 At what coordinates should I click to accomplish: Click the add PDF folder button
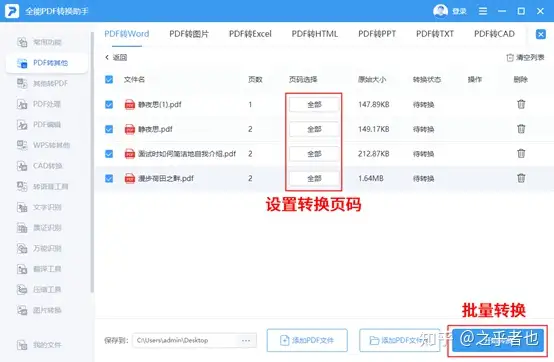(x=399, y=340)
